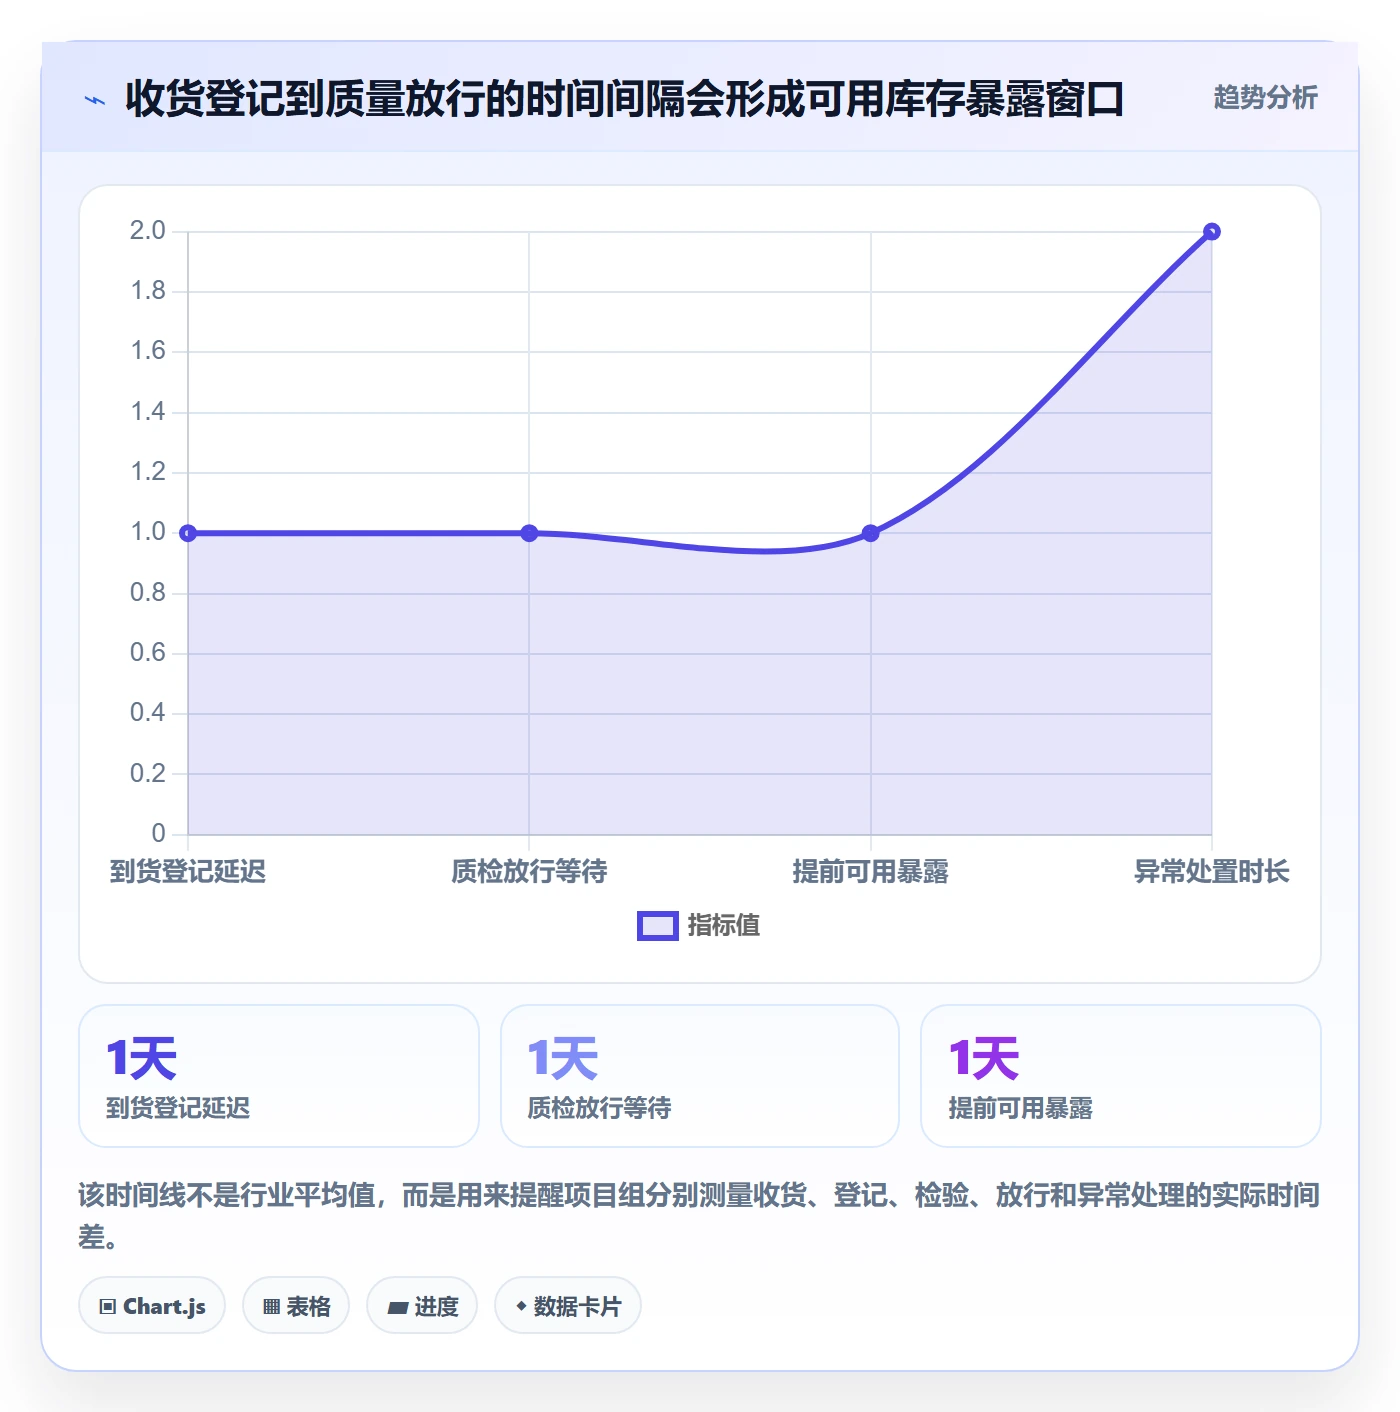
Task: Click the 到货登记延迟 x-axis label
Action: (x=188, y=871)
